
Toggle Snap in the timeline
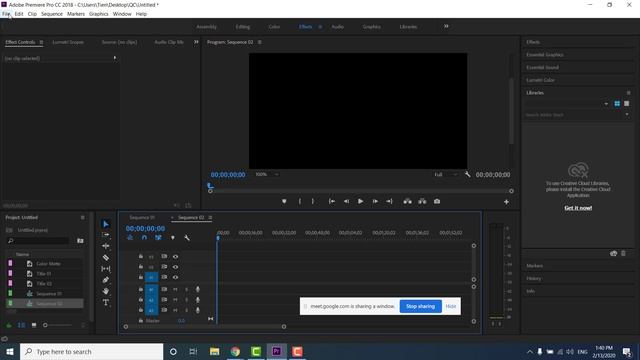pyautogui.click(x=144, y=238)
